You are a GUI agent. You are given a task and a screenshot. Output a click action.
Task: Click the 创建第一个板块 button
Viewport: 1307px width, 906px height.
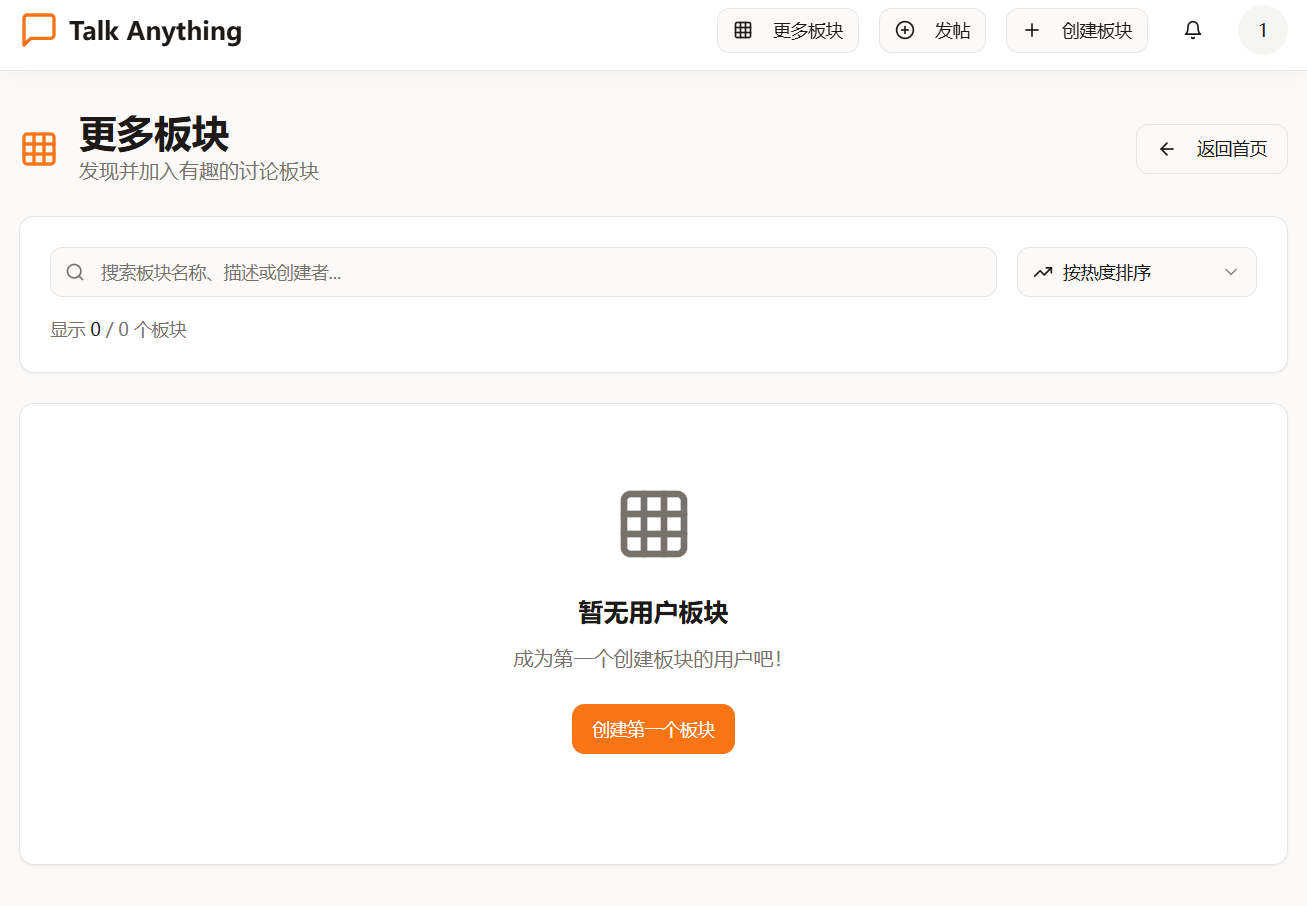coord(653,728)
